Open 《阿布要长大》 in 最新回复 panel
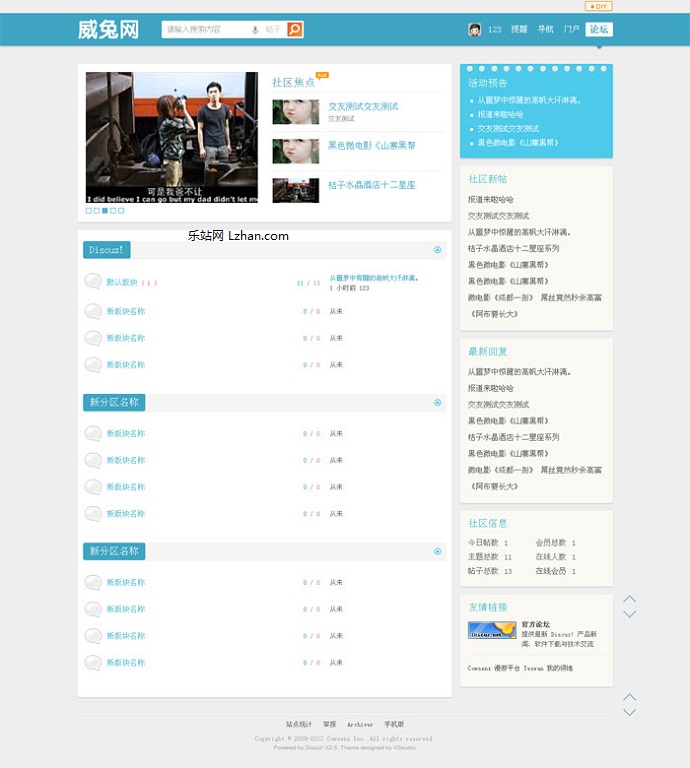Screen dimensions: 690x768 tap(494, 486)
